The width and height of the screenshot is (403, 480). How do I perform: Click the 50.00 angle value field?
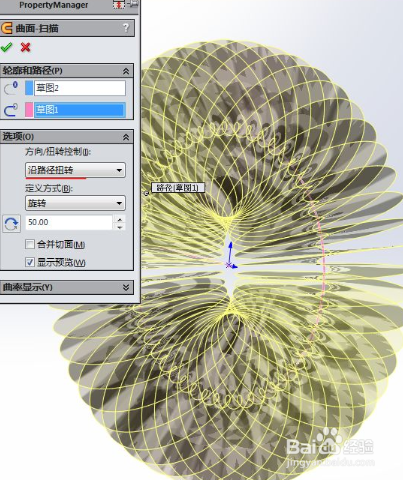pos(69,222)
